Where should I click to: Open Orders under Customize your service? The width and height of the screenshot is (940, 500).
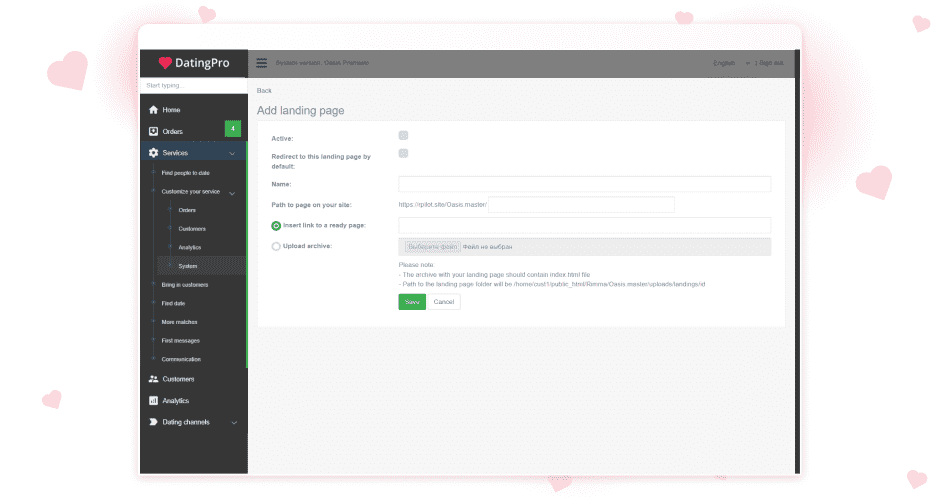(187, 210)
